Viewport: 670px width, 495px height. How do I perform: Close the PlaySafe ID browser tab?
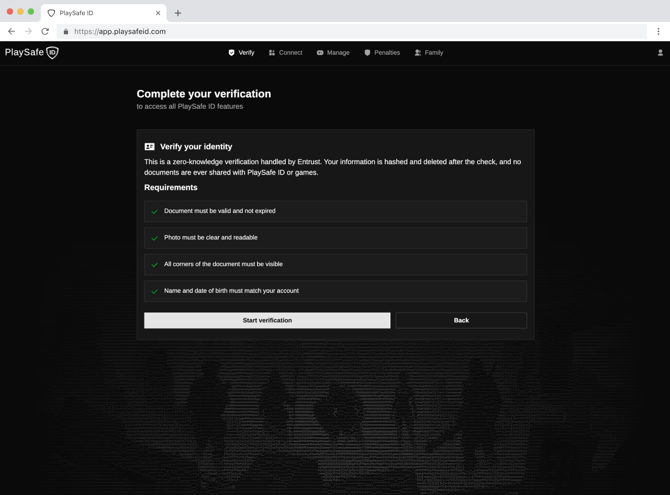click(158, 13)
